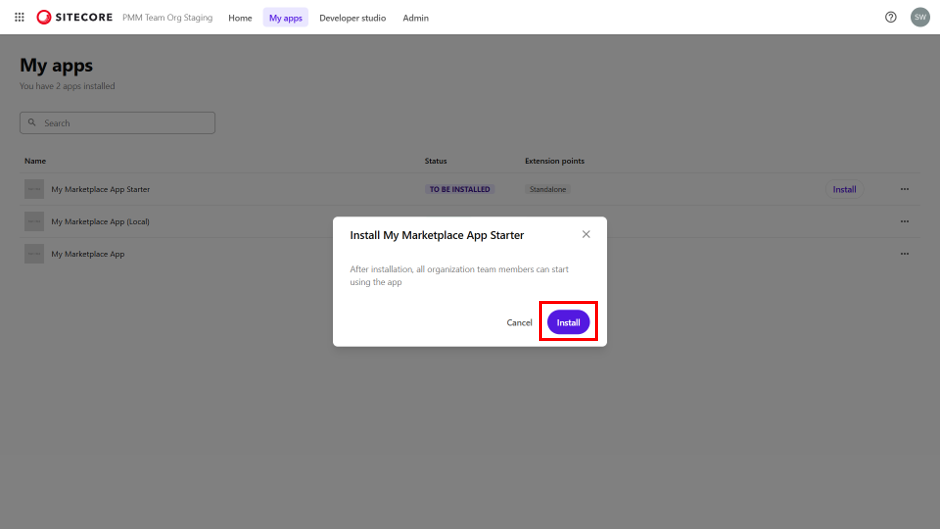Open the bottom row's three-dot menu
The height and width of the screenshot is (529, 940).
click(905, 254)
